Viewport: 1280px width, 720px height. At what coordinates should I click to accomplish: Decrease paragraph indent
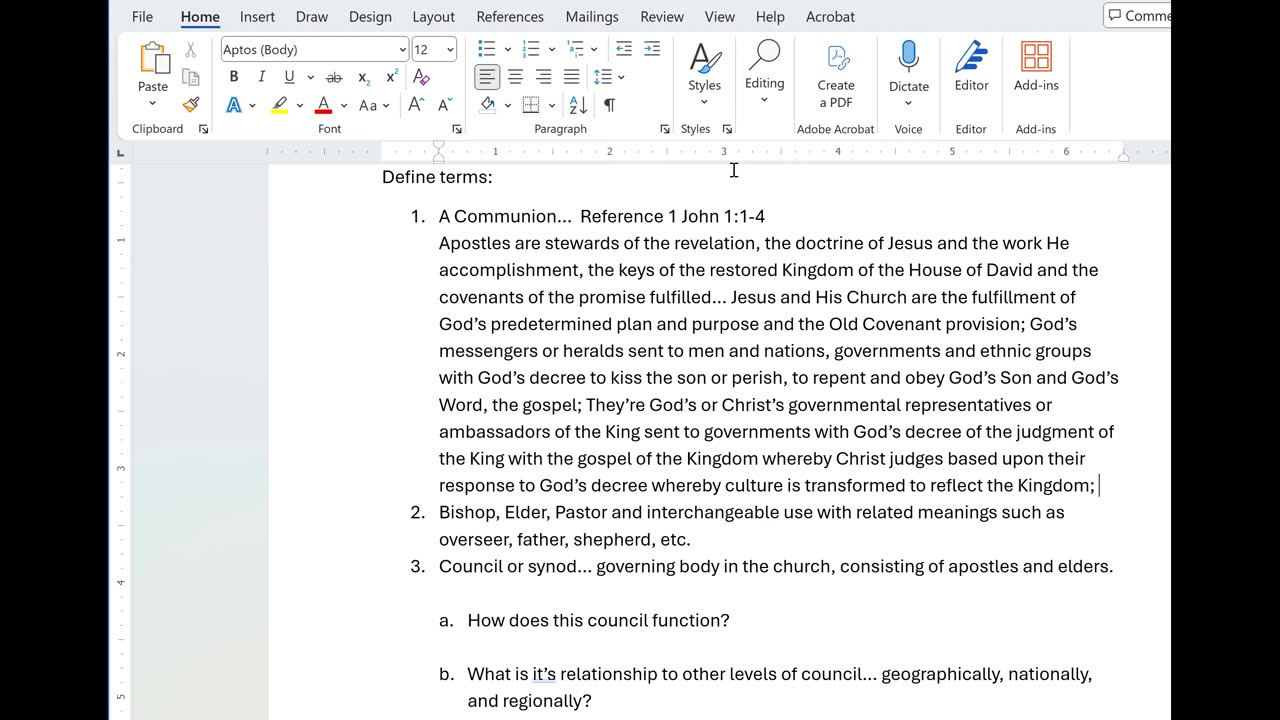(x=624, y=49)
